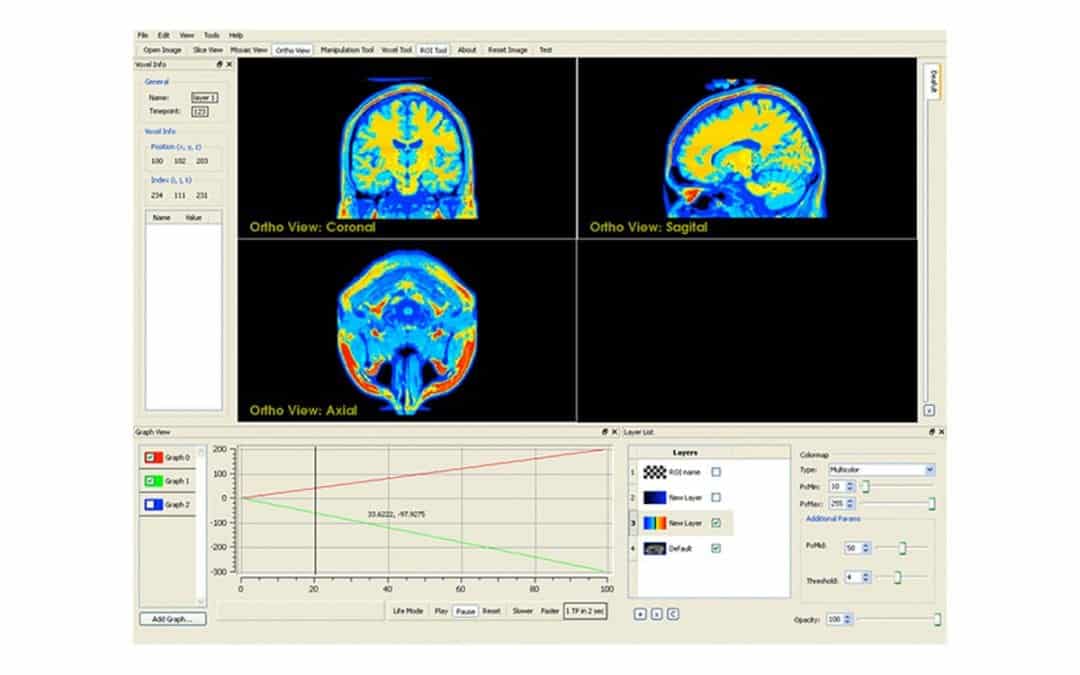Toggle the Graph 0 checkbox
The width and height of the screenshot is (1080, 675).
(x=150, y=457)
